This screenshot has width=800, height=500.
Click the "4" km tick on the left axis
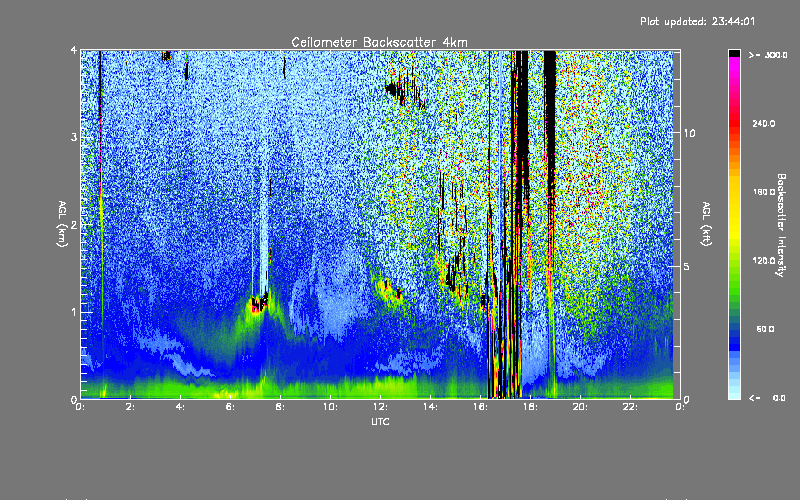(x=74, y=50)
